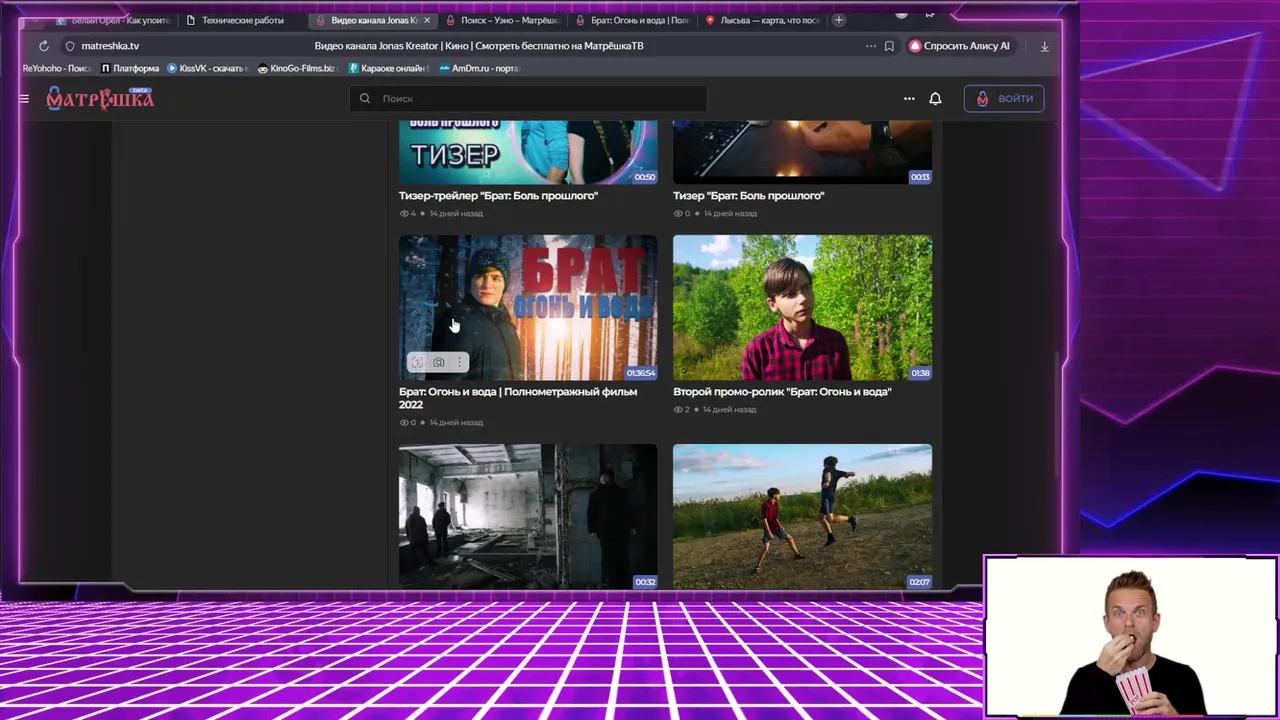Focus the Поиск search field
This screenshot has height=720, width=1280.
point(528,98)
